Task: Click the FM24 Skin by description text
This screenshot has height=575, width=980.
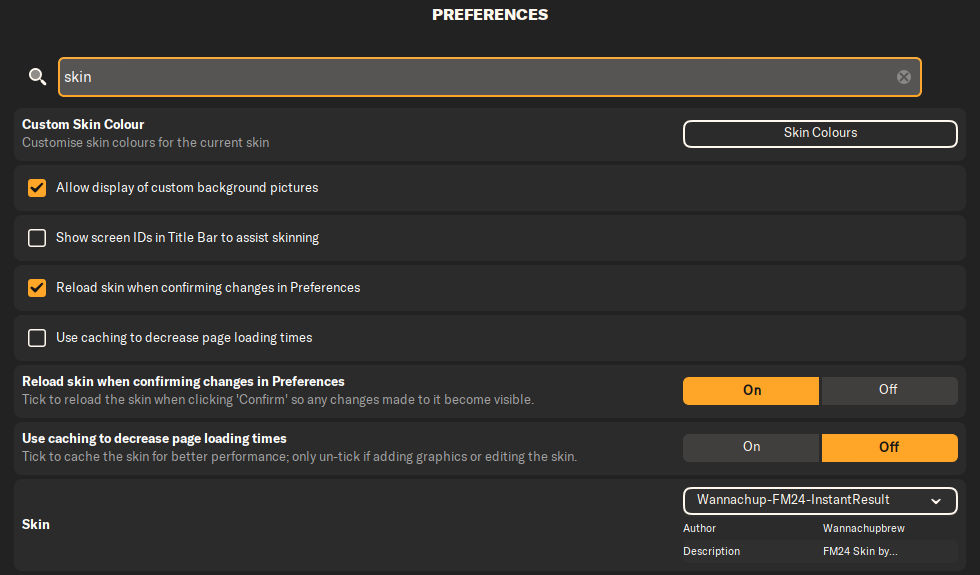Action: [860, 551]
